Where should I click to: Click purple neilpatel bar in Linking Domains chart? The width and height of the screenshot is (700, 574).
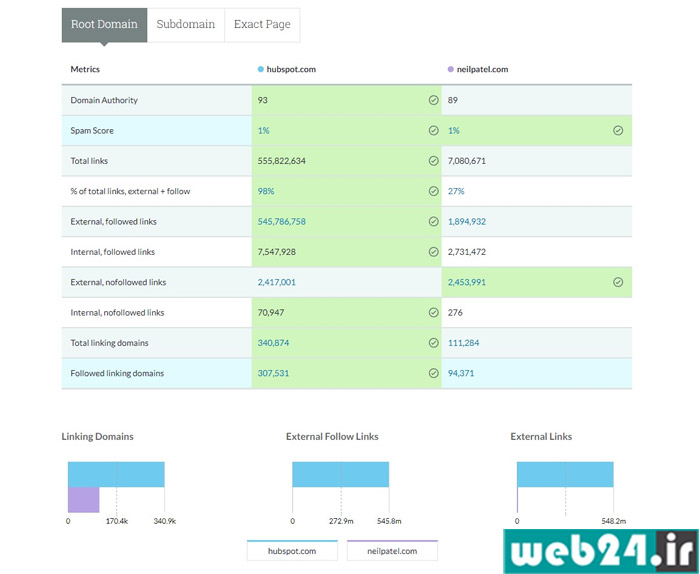83,500
